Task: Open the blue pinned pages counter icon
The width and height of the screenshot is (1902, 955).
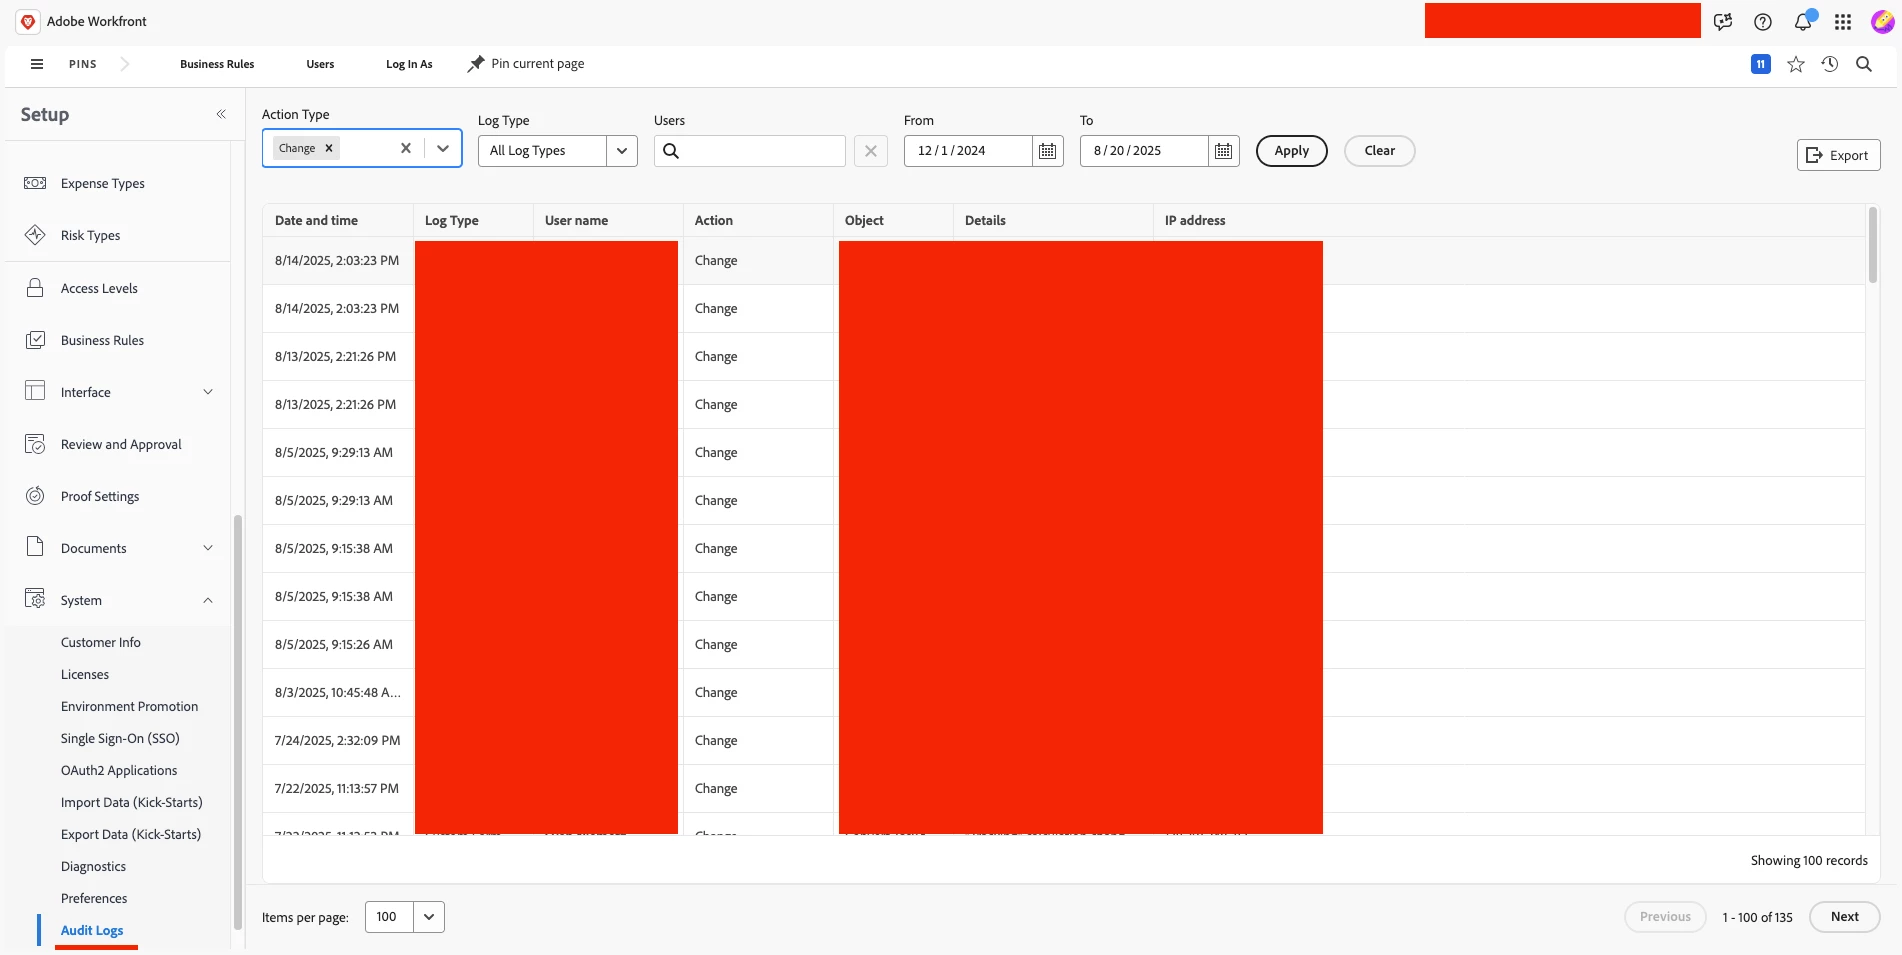Action: (x=1761, y=64)
